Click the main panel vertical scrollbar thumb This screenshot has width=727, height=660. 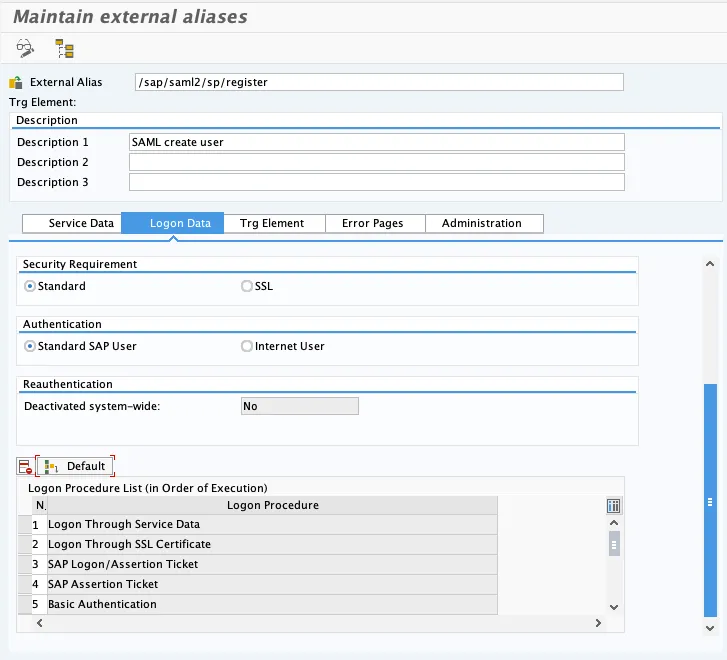pos(710,500)
